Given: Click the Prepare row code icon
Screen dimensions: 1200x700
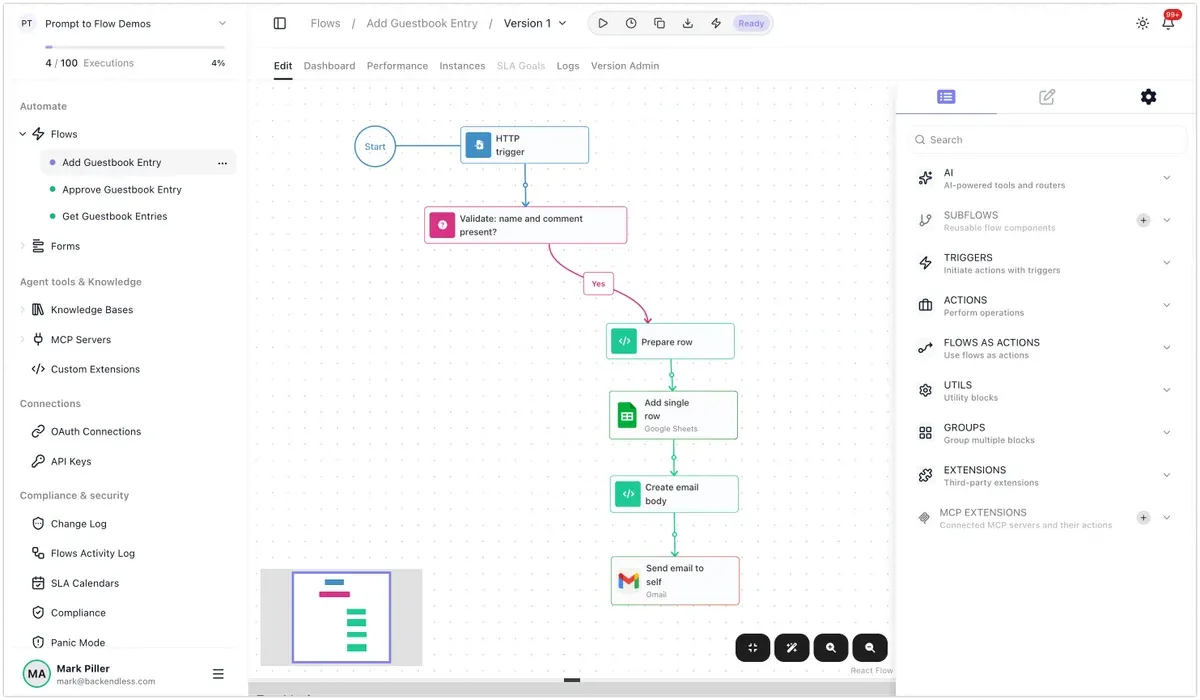Looking at the screenshot, I should (x=624, y=341).
